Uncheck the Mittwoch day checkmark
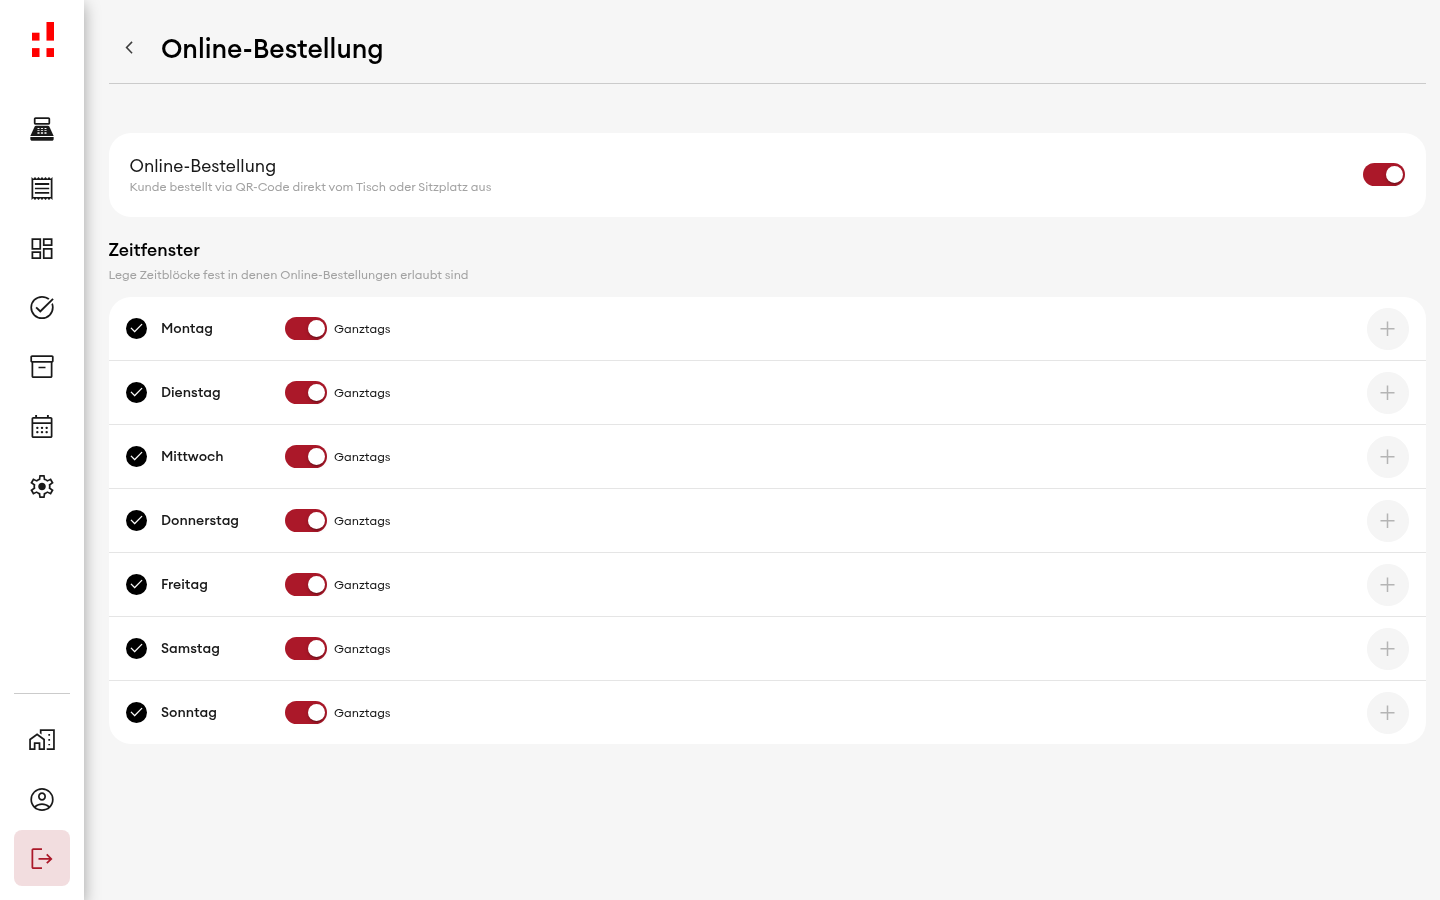The height and width of the screenshot is (900, 1440). [137, 457]
